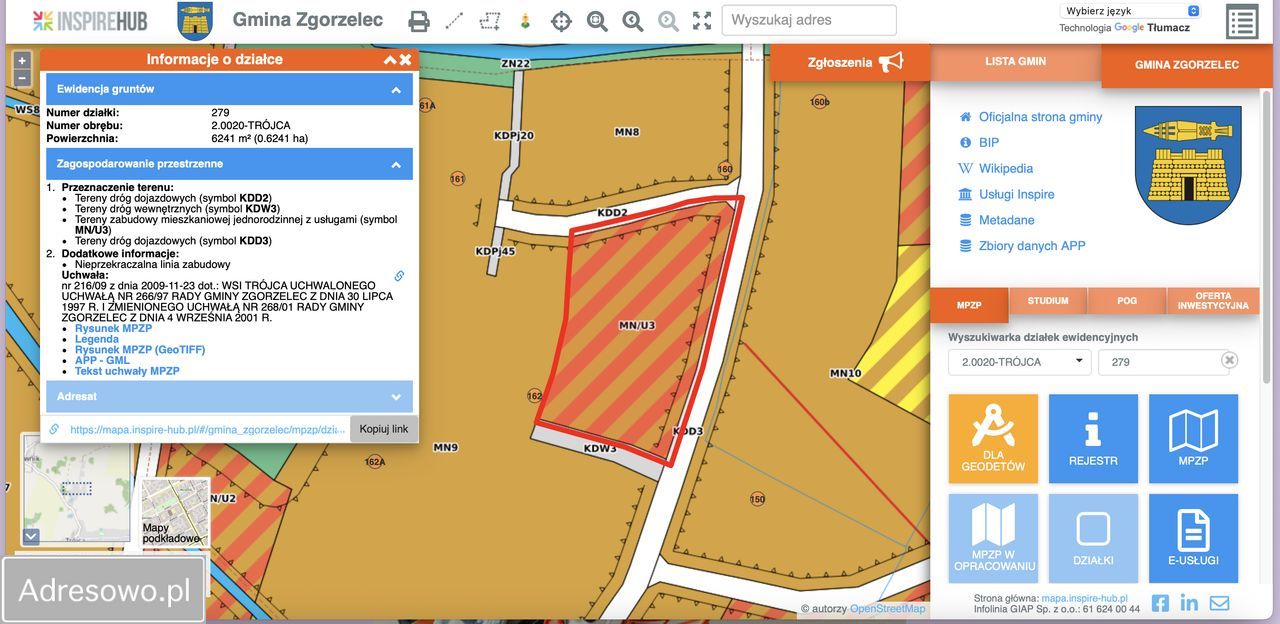Click the map zoom out minus button

(22, 78)
